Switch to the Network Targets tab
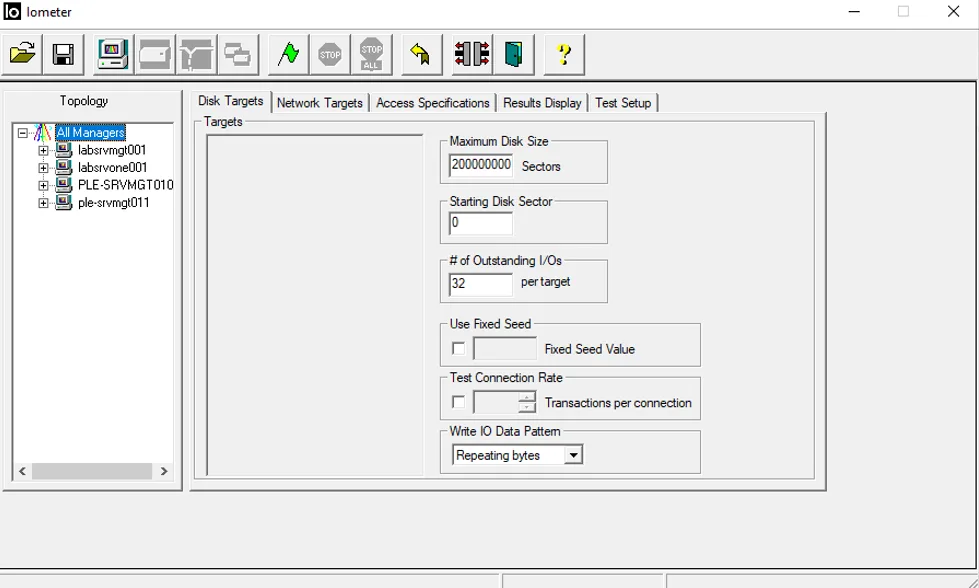This screenshot has width=979, height=588. (320, 103)
